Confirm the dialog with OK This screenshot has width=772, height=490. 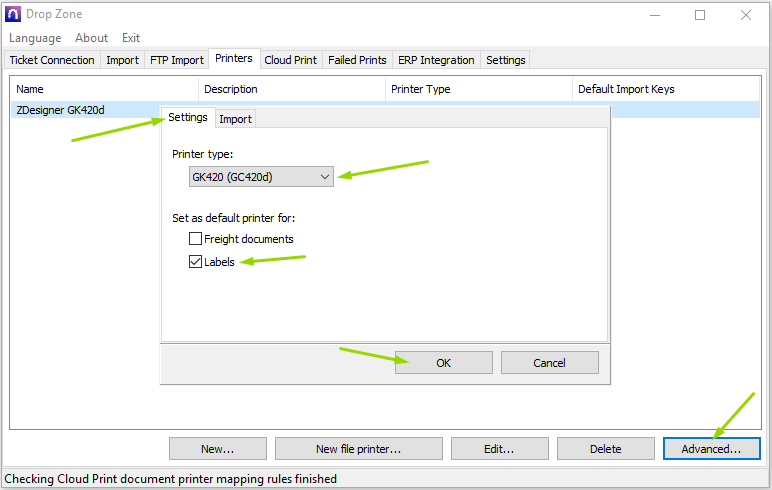(444, 363)
